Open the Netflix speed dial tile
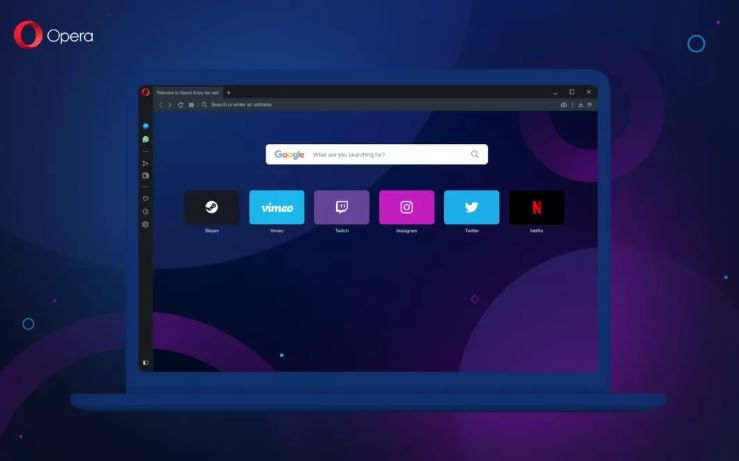The image size is (739, 461). 536,207
